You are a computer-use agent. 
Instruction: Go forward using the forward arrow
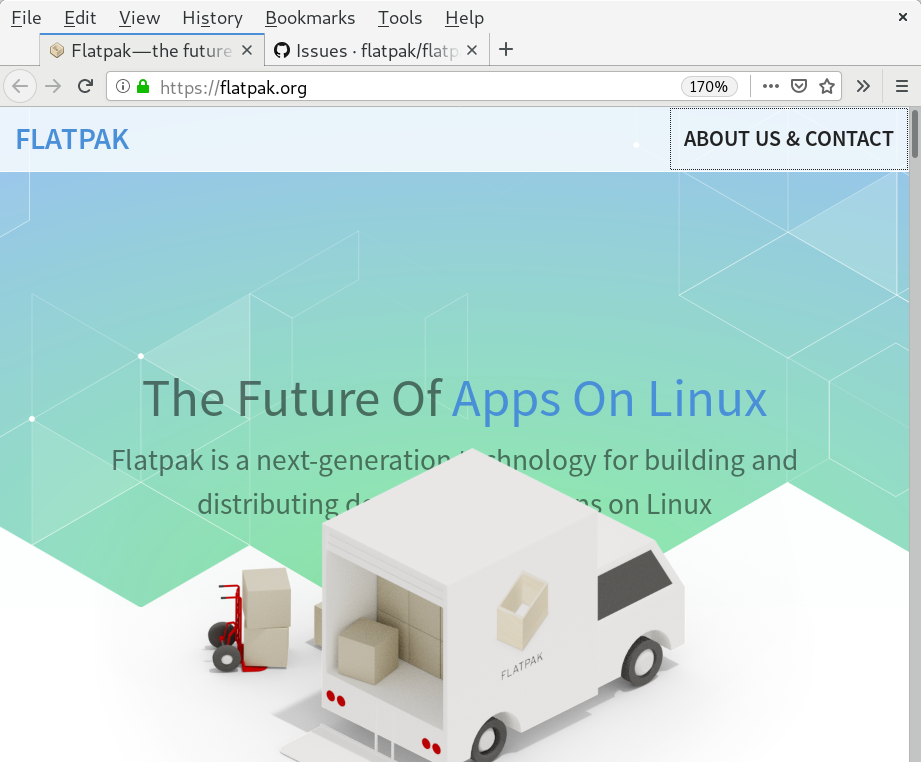click(x=52, y=86)
